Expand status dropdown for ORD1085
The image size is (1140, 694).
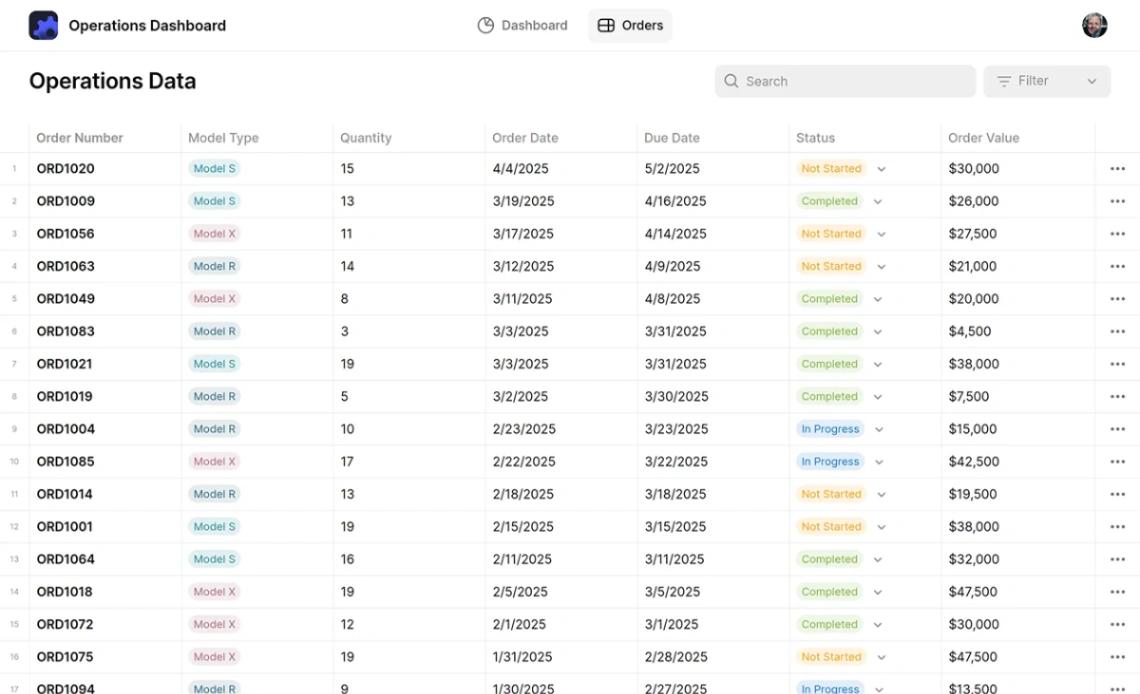[x=879, y=462]
